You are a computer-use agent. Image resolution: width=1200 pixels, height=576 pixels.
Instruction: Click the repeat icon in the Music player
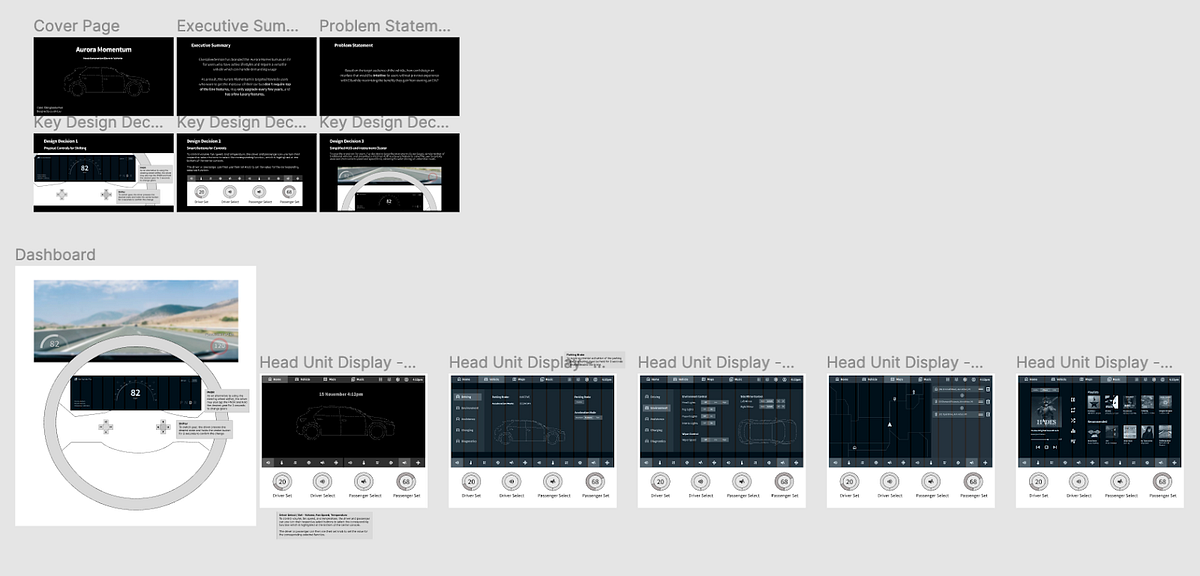(x=1072, y=409)
